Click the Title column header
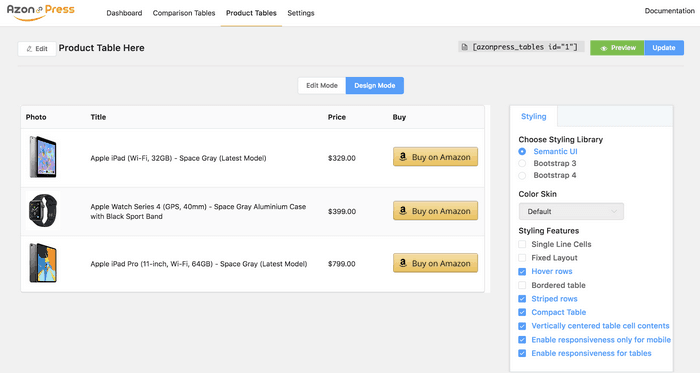700x373 pixels. point(98,117)
